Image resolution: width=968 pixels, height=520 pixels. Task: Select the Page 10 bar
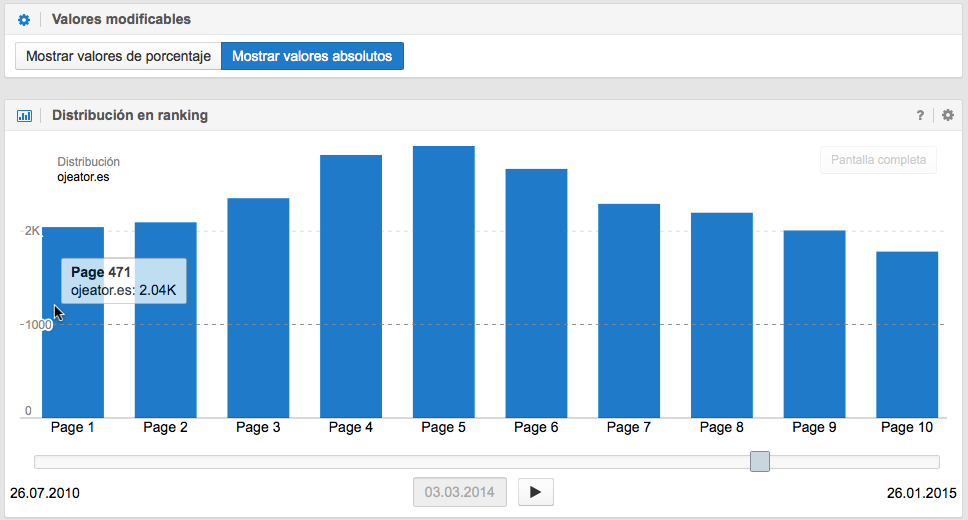[x=907, y=334]
